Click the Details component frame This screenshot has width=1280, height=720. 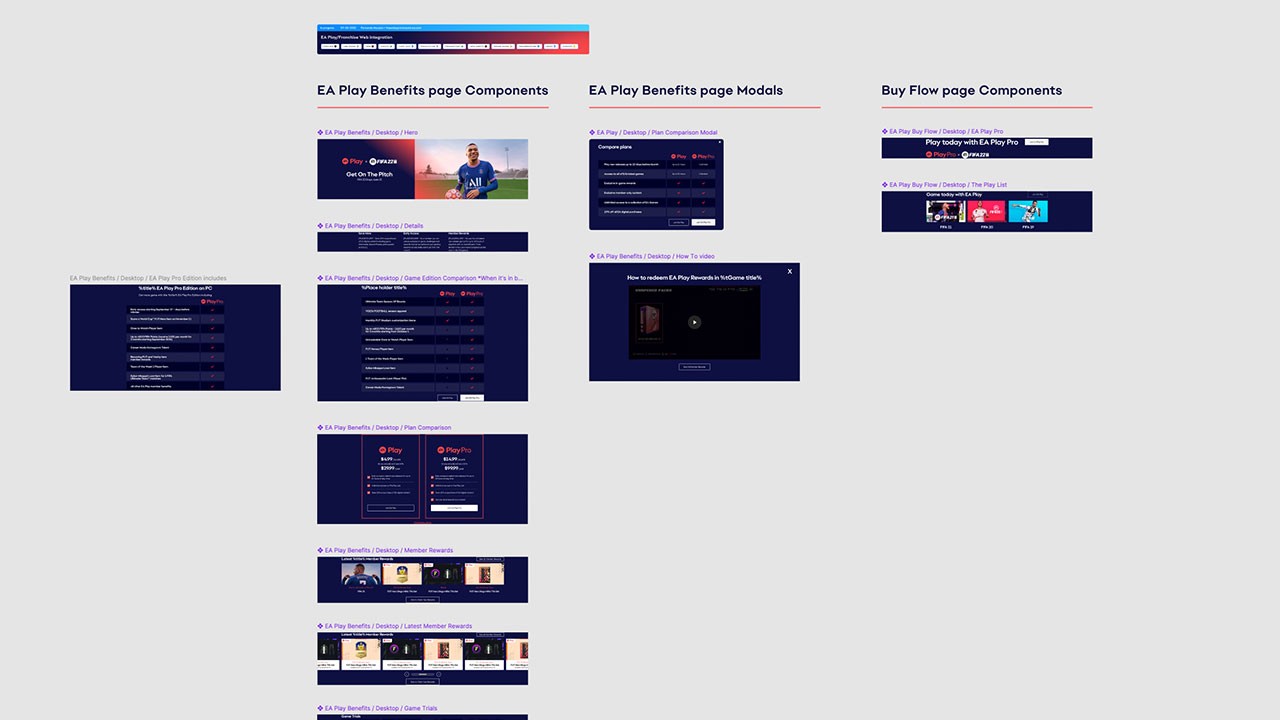pos(422,242)
